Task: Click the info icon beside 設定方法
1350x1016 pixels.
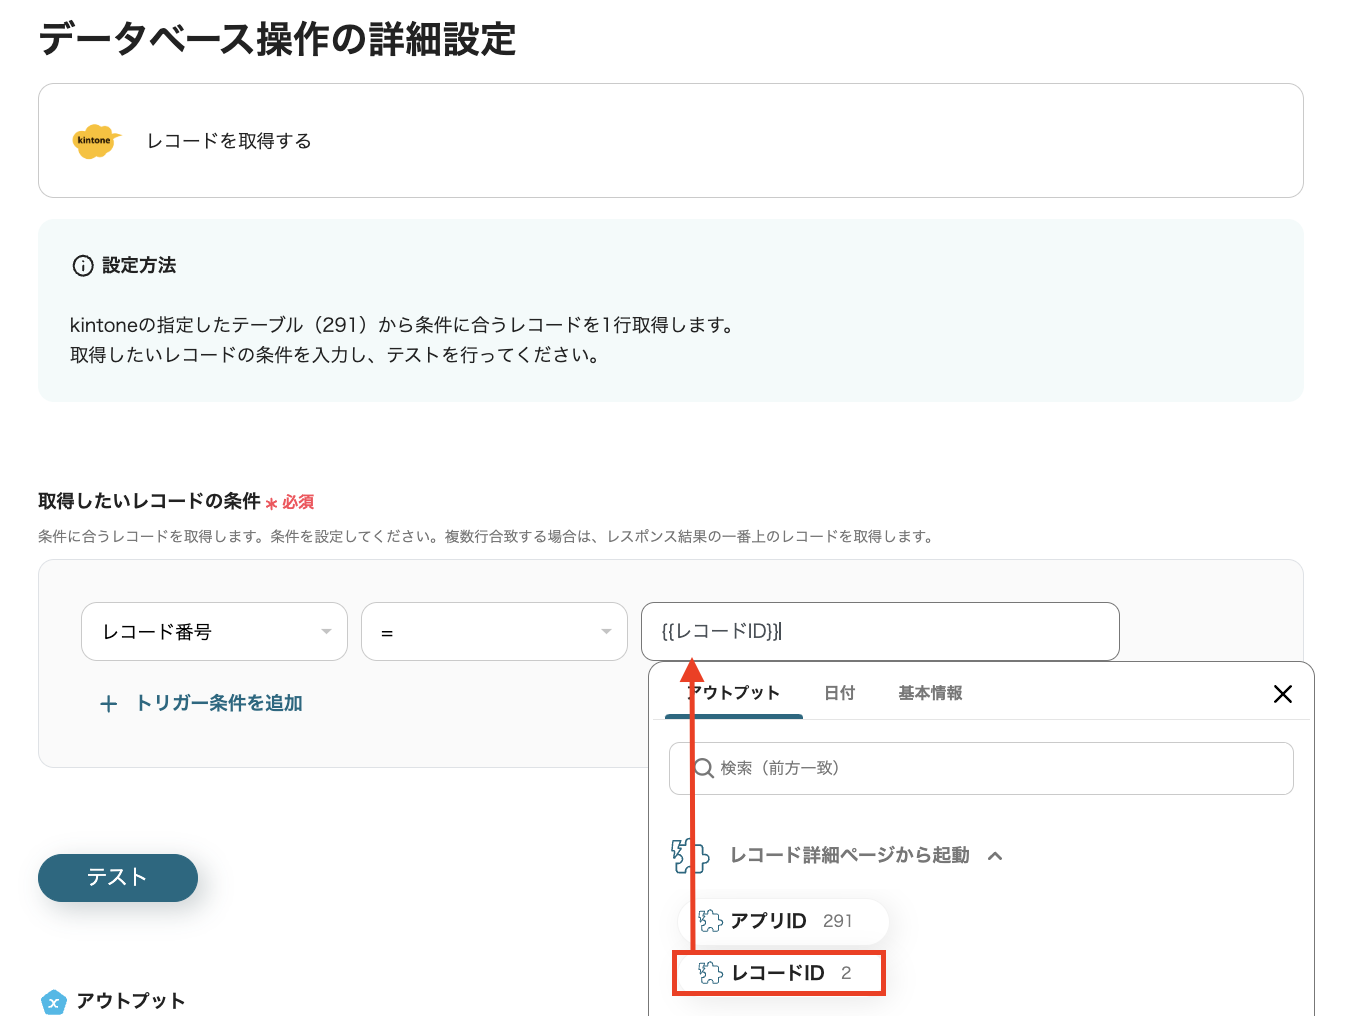Action: 83,266
